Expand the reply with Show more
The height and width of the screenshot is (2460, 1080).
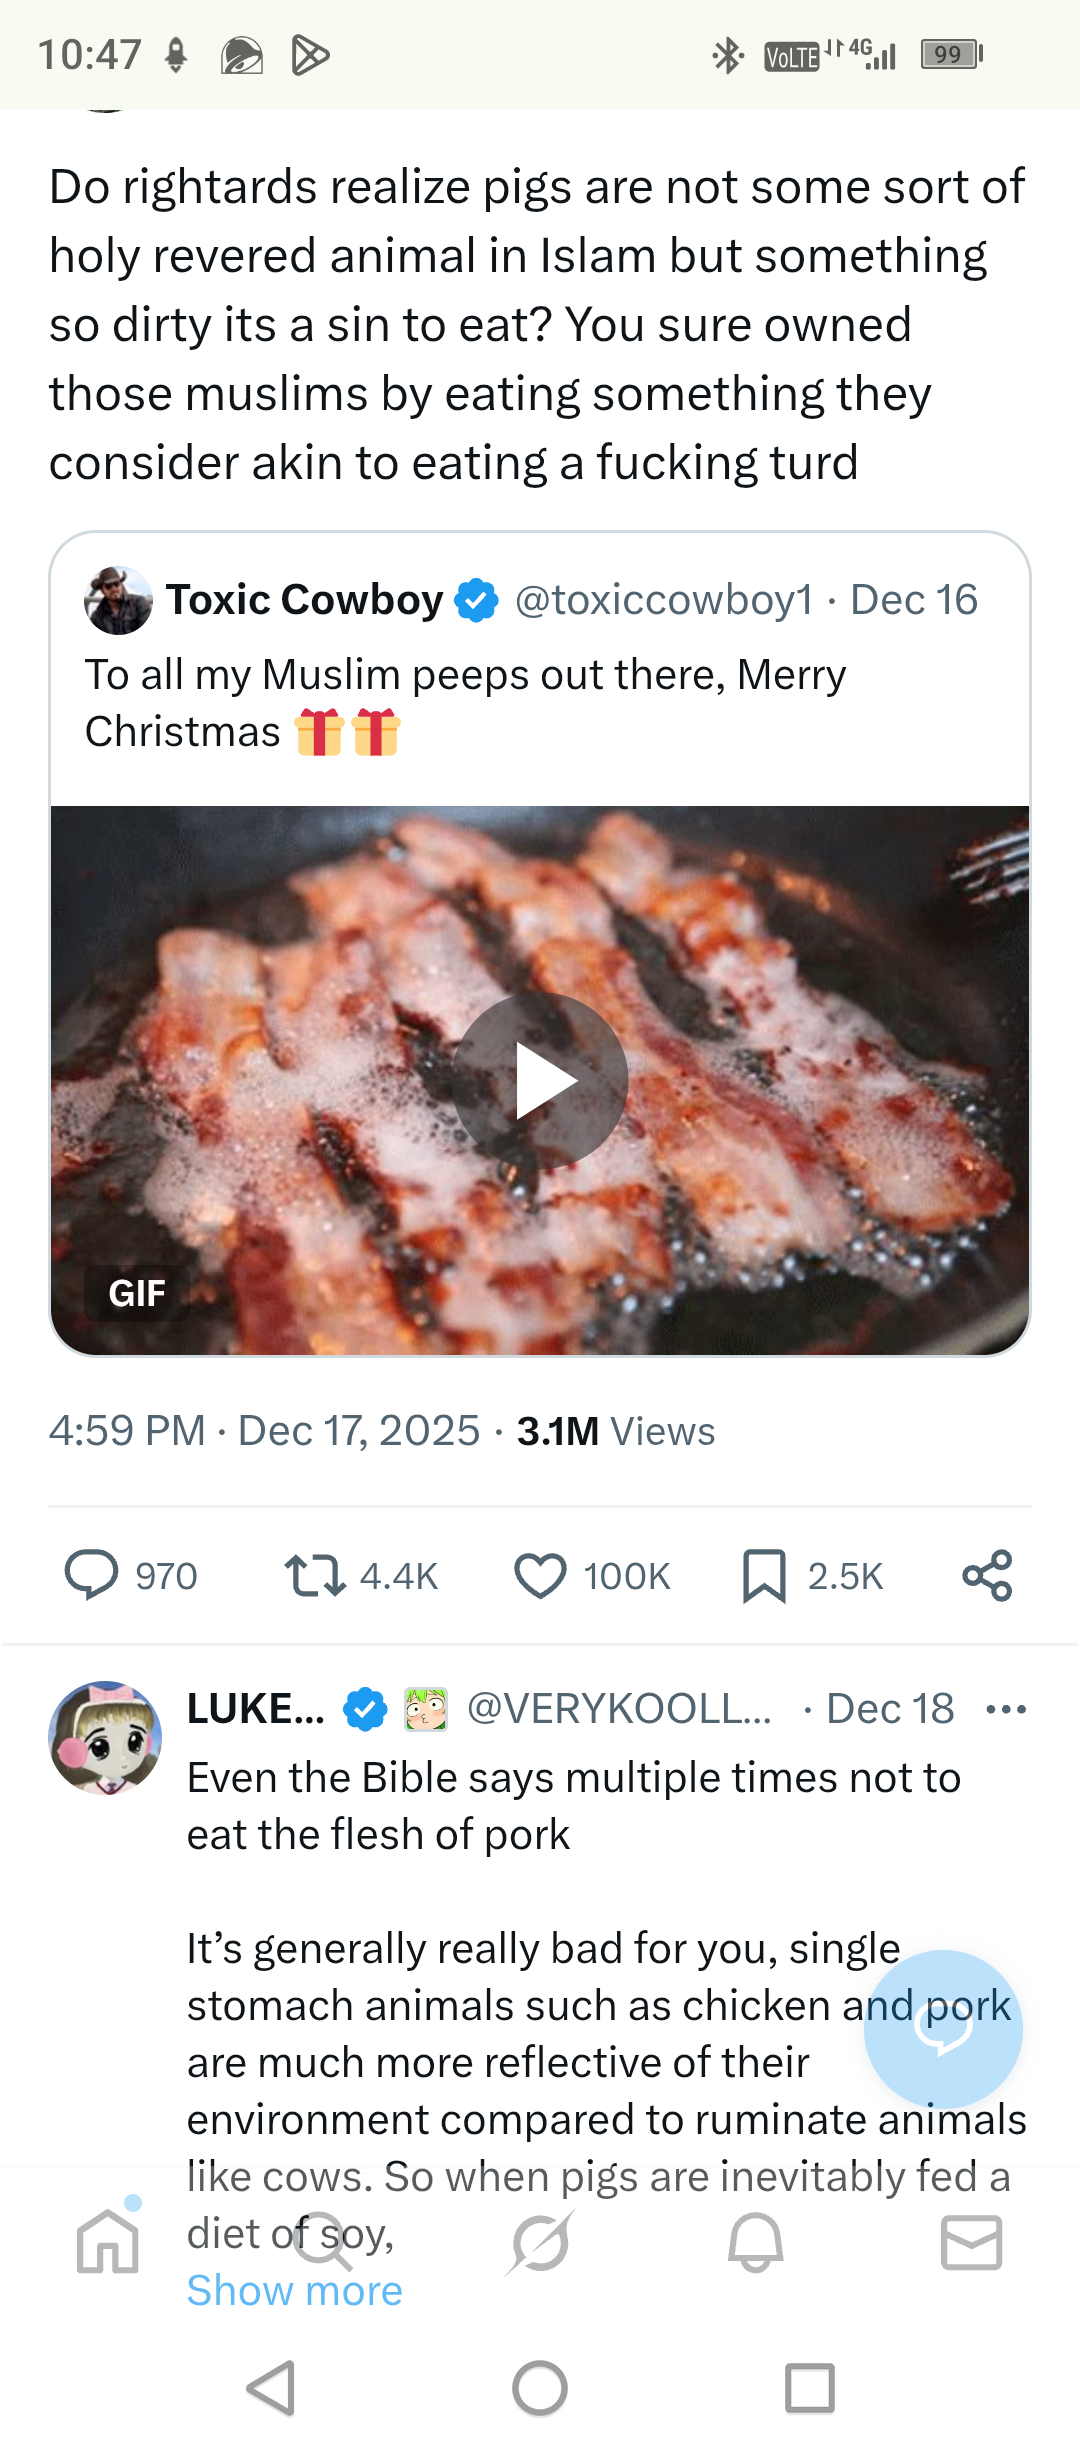coord(294,2290)
